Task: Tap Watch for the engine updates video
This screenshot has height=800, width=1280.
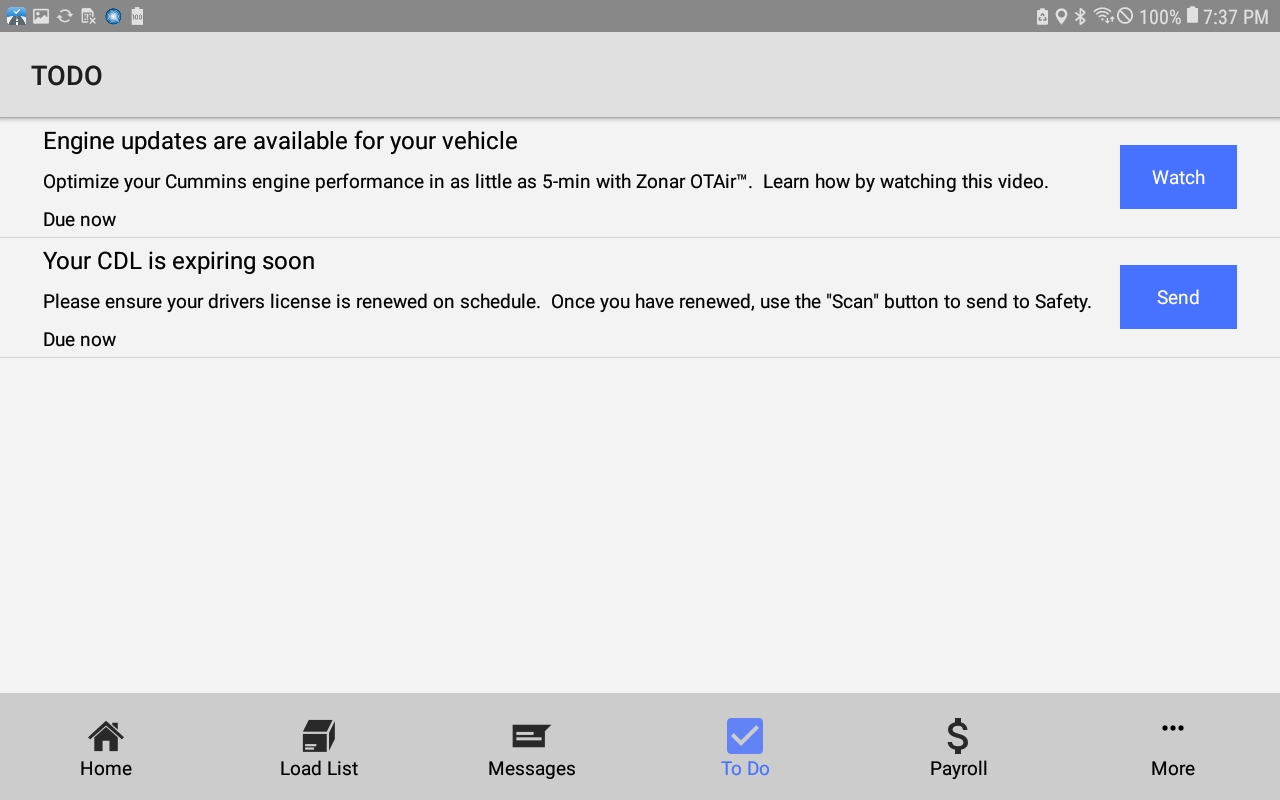Action: point(1178,177)
